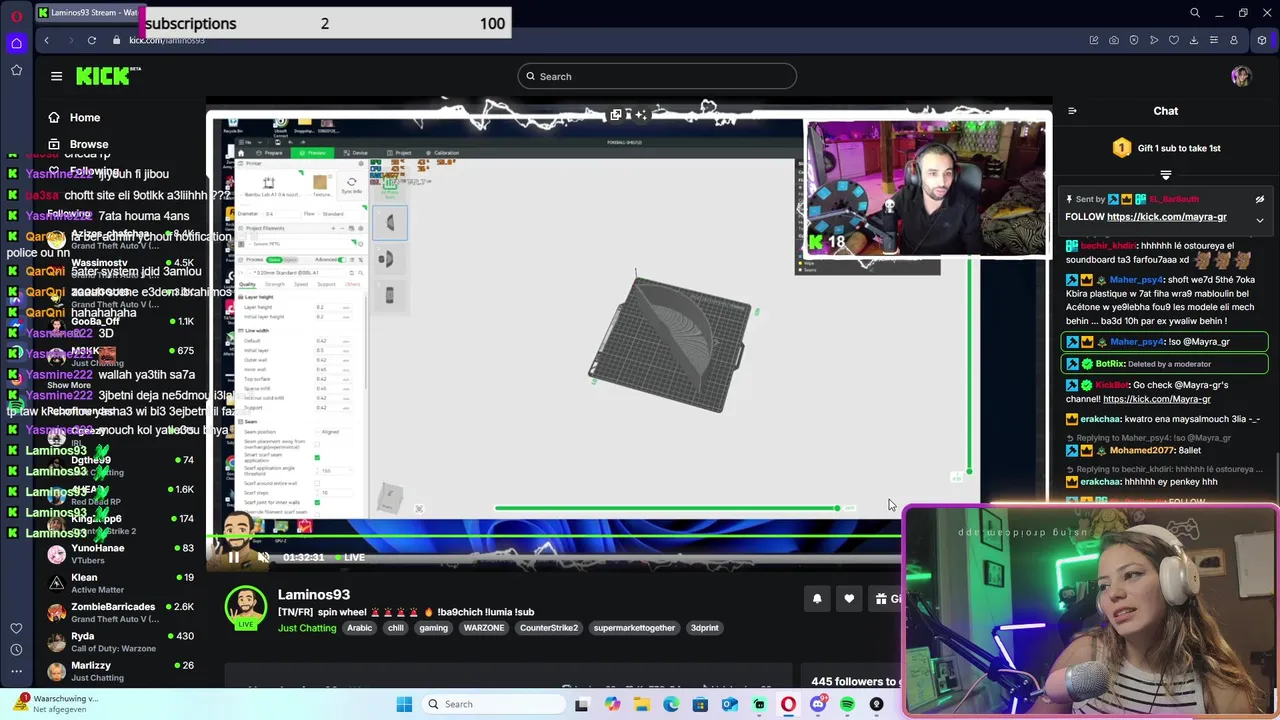Open ZombieBarricades channel in sidebar
1280x720 pixels.
120,612
